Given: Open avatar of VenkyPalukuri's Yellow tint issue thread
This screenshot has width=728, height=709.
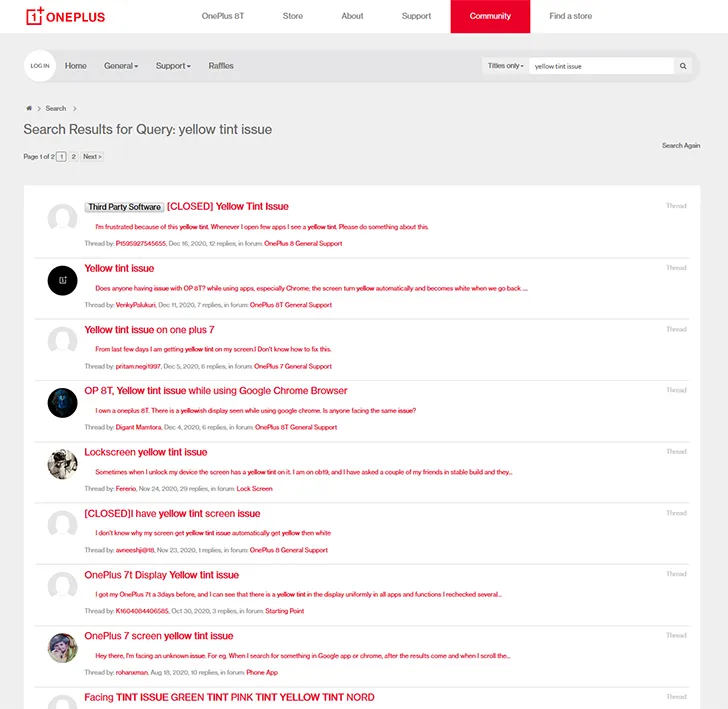Looking at the screenshot, I should click(x=62, y=280).
